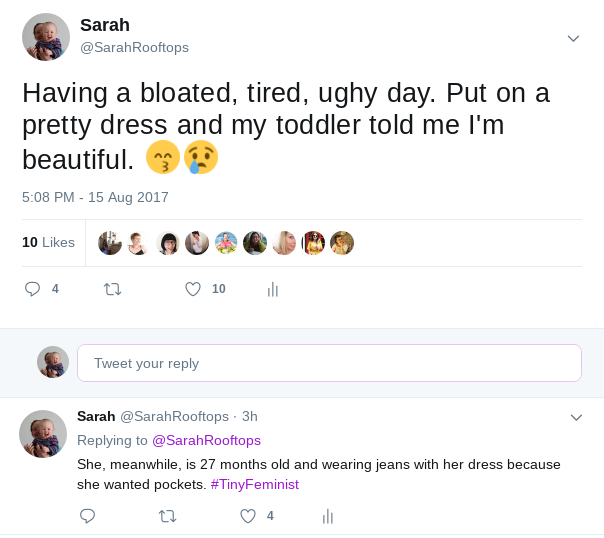The image size is (604, 538).
Task: Expand the main tweet options chevron
Action: (573, 38)
